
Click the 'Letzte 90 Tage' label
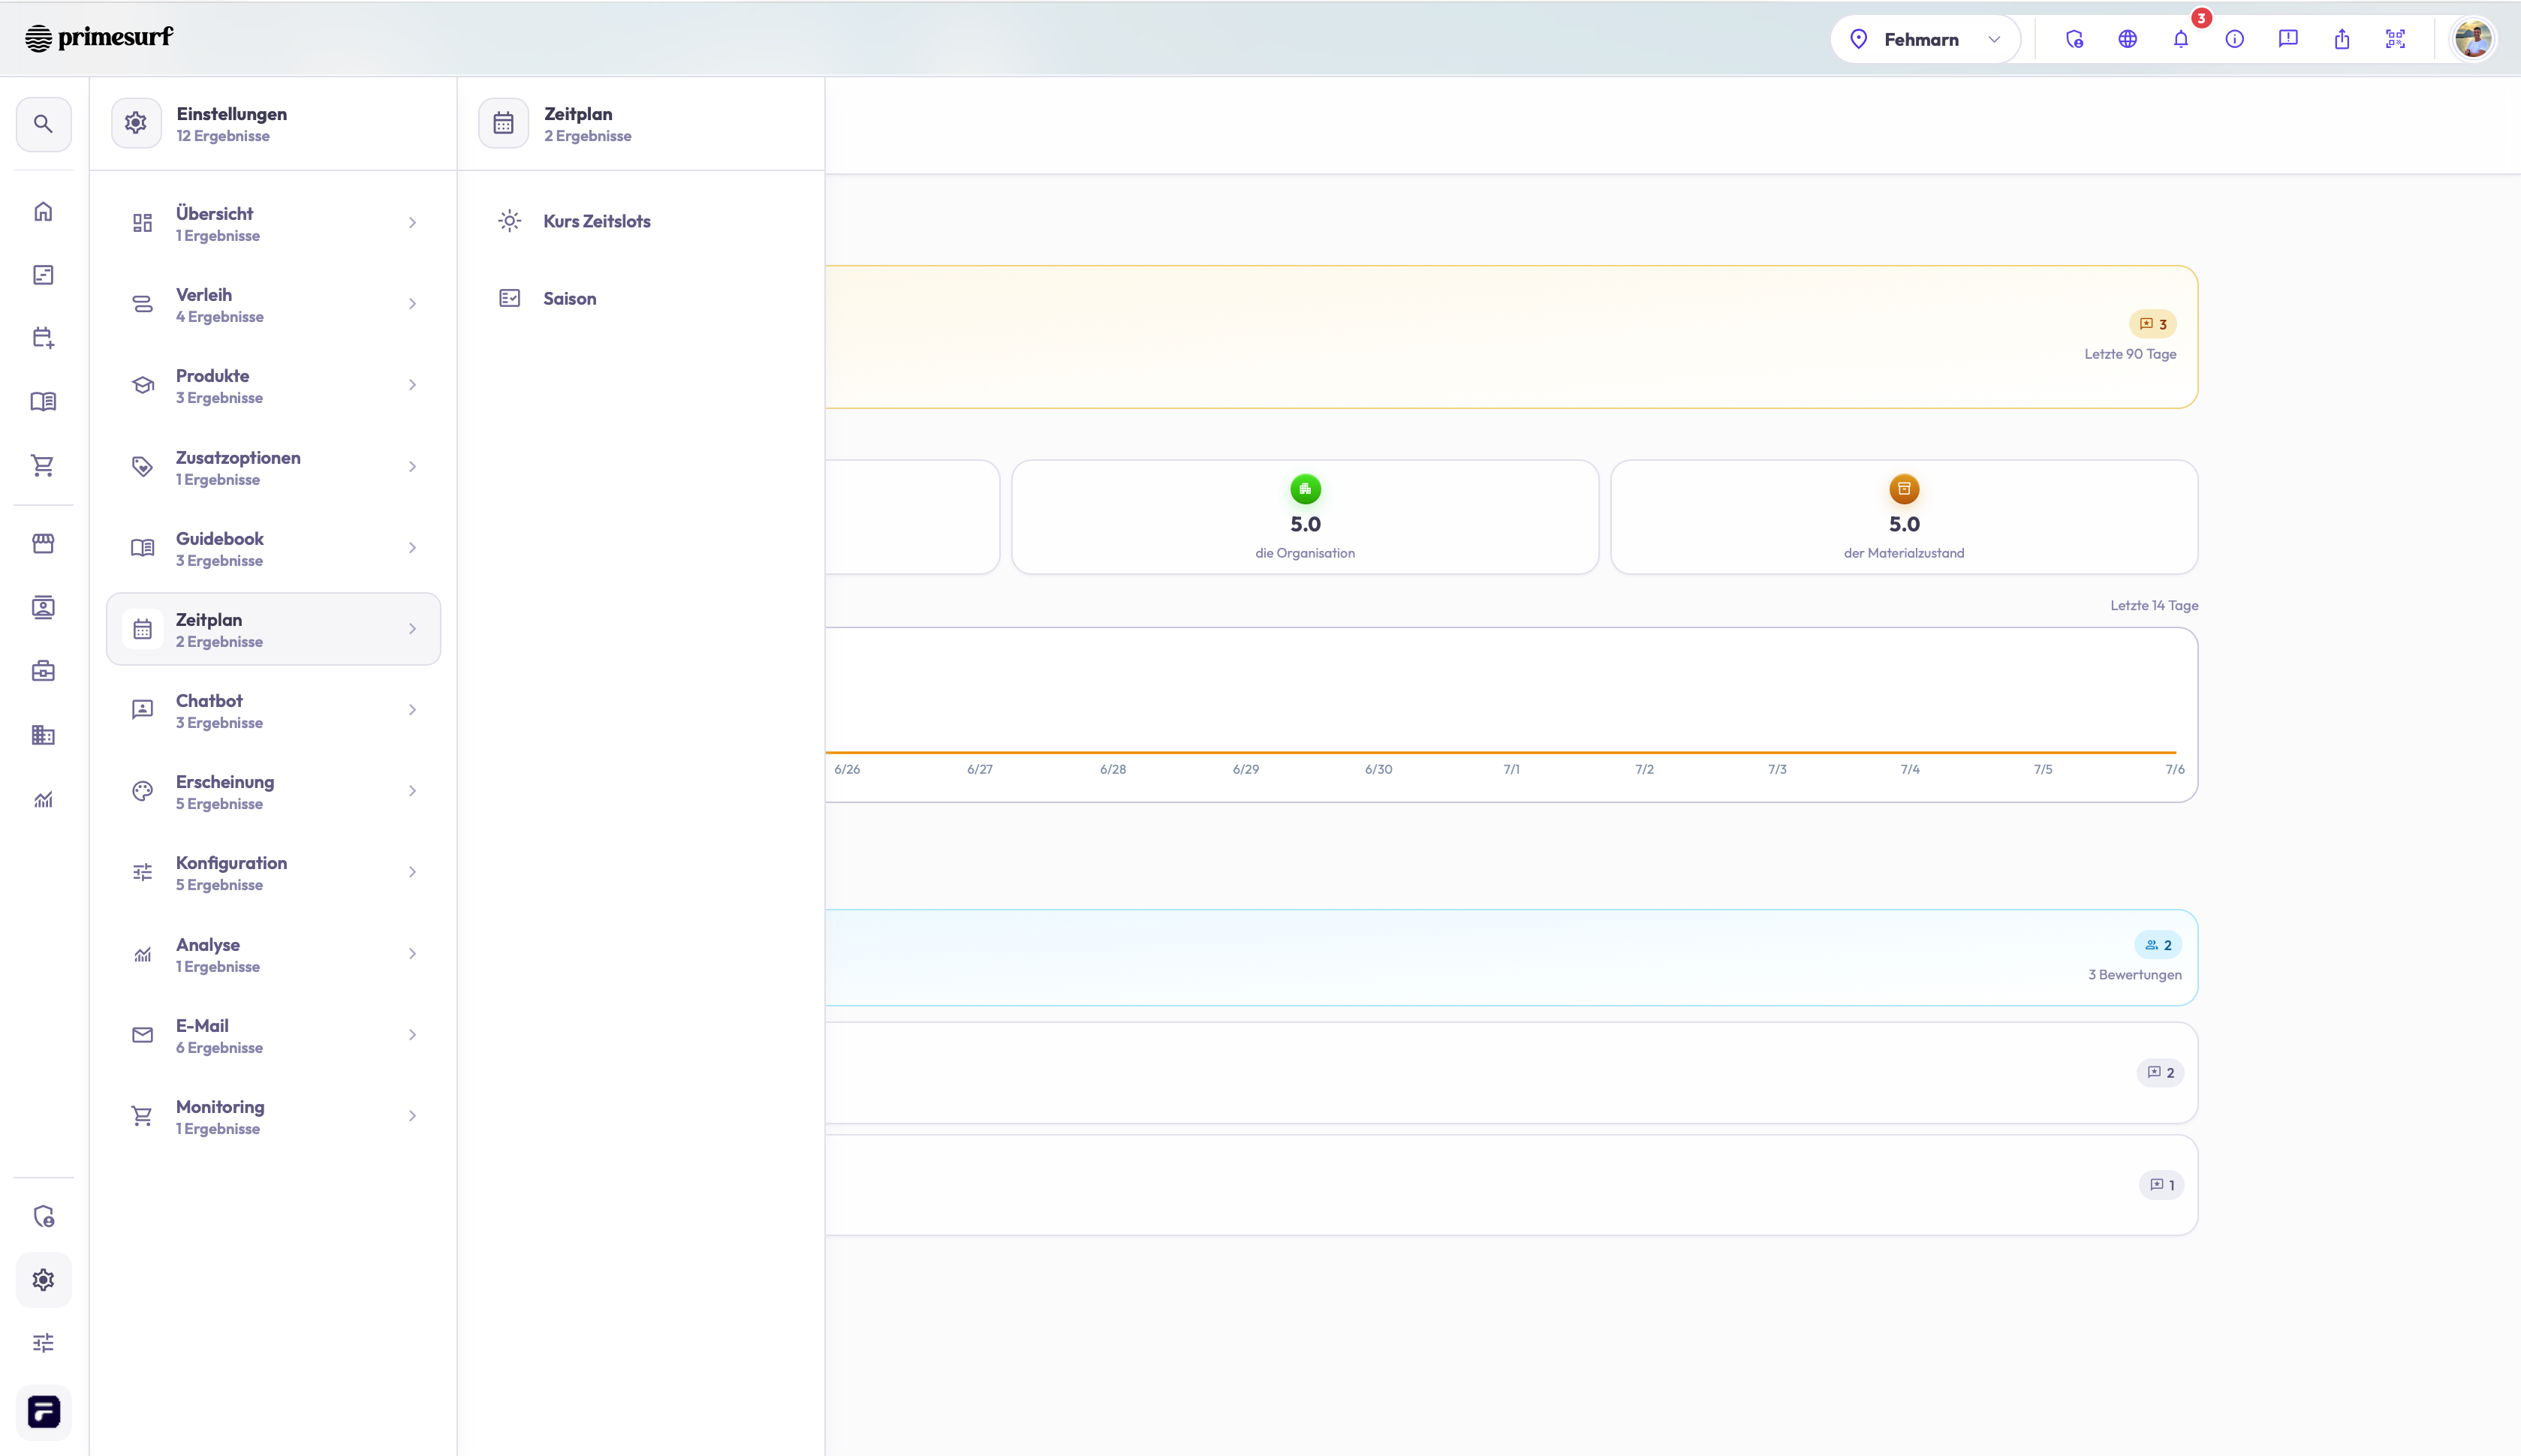2130,354
